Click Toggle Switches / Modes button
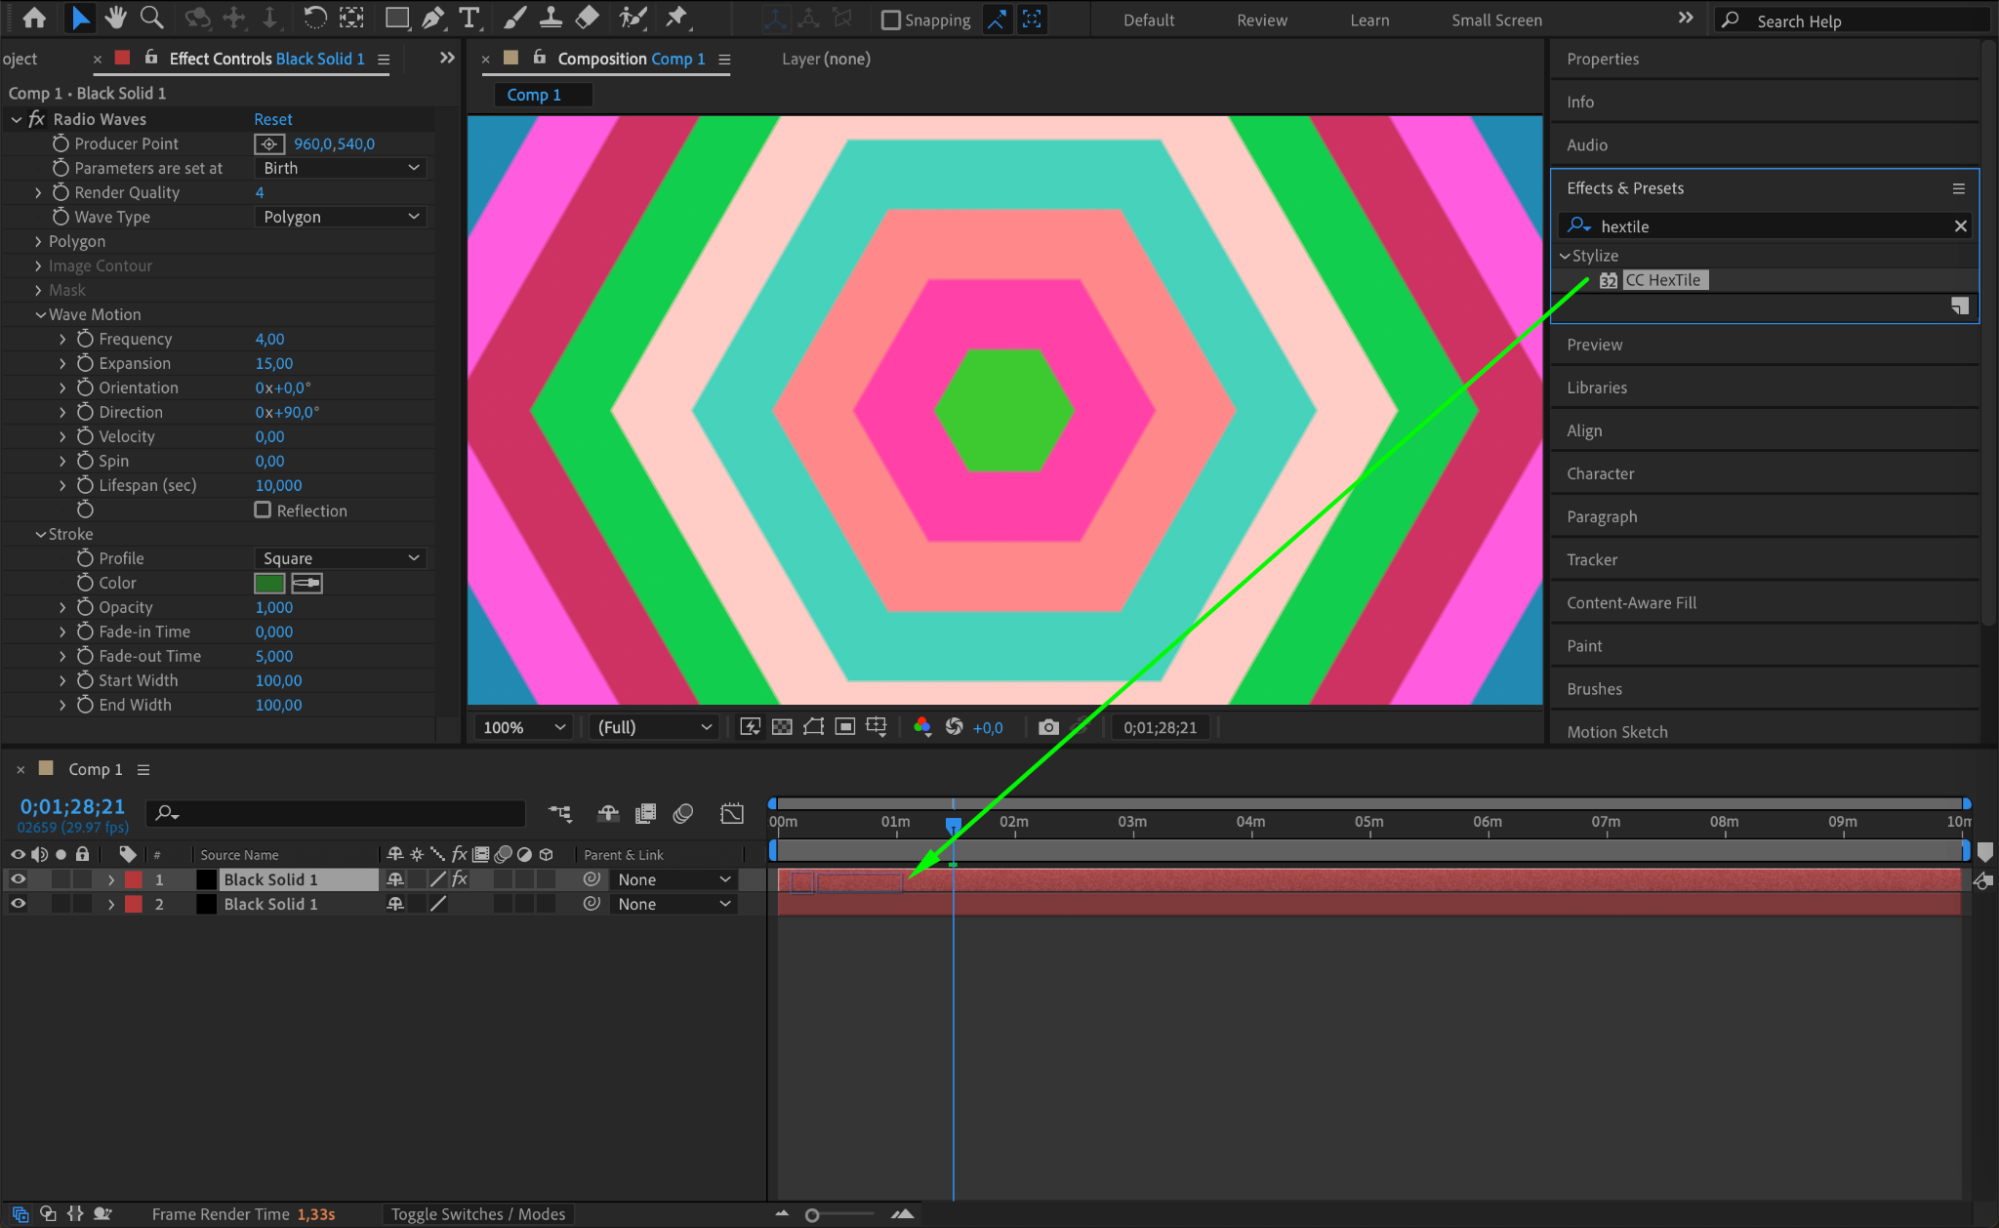 point(477,1213)
